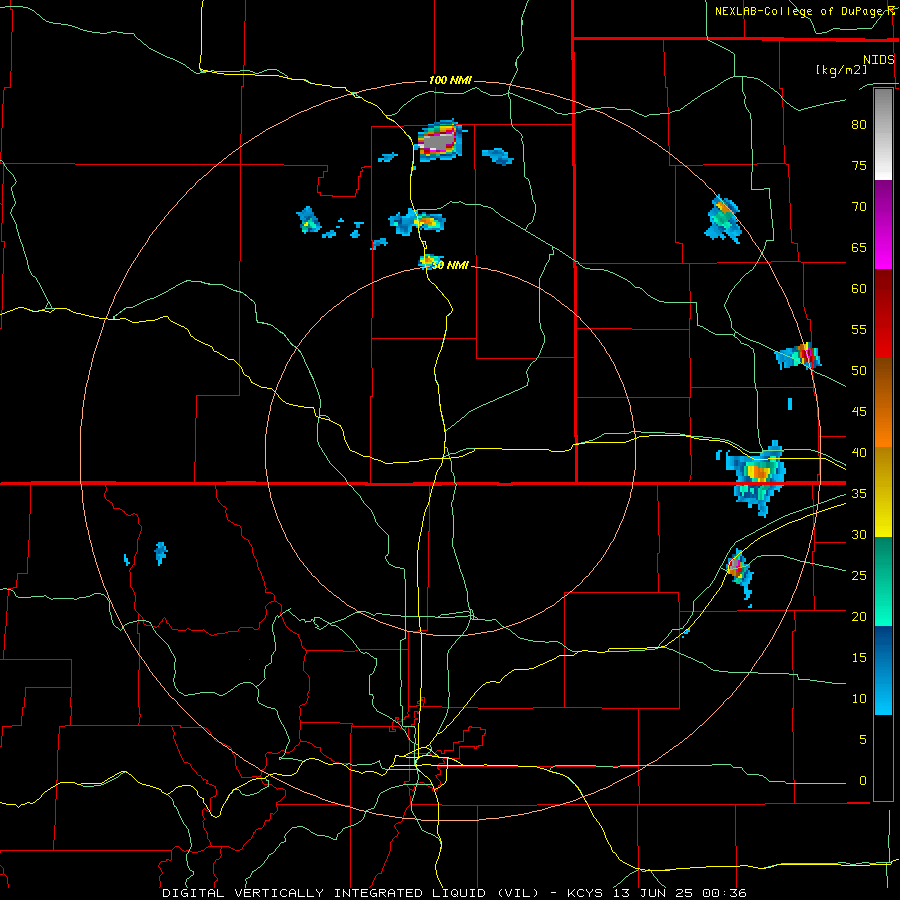Select the 15 value on the color scale

[x=859, y=658]
